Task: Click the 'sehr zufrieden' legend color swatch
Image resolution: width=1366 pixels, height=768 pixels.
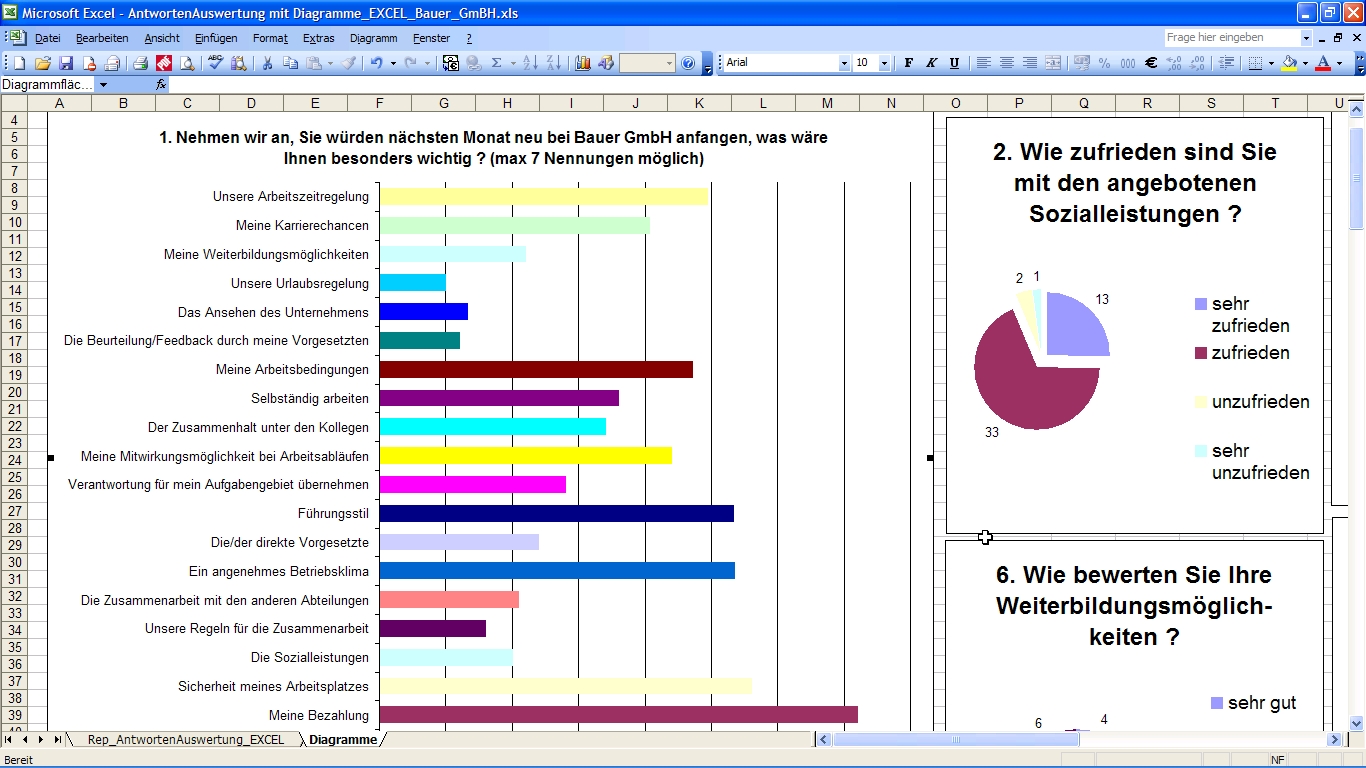Action: tap(1200, 304)
